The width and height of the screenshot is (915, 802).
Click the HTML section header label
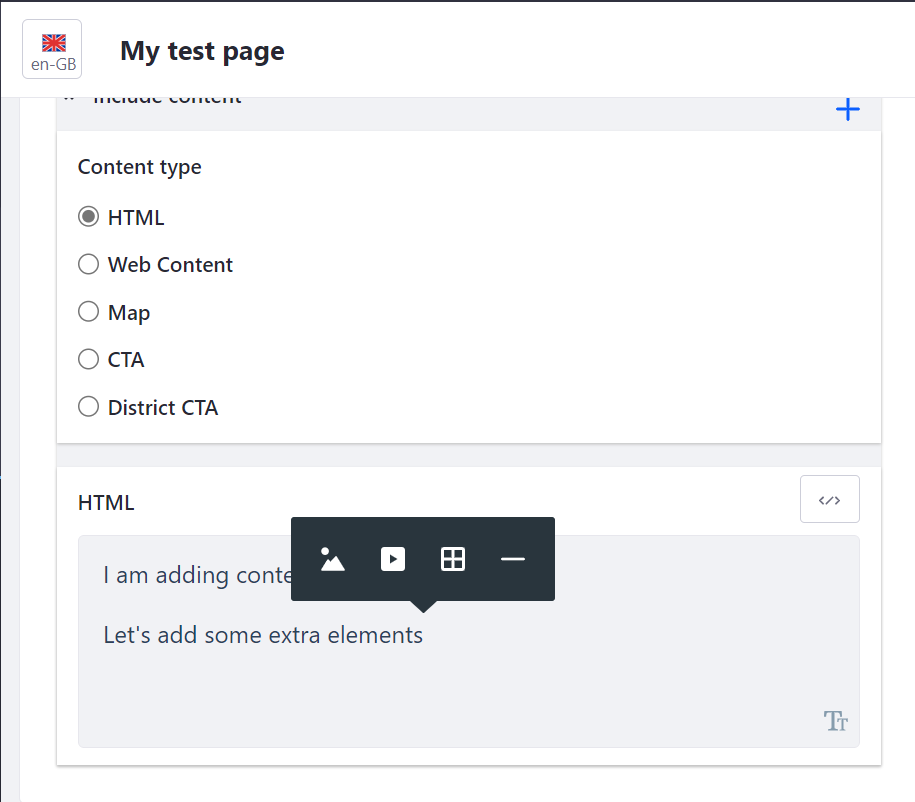point(105,502)
